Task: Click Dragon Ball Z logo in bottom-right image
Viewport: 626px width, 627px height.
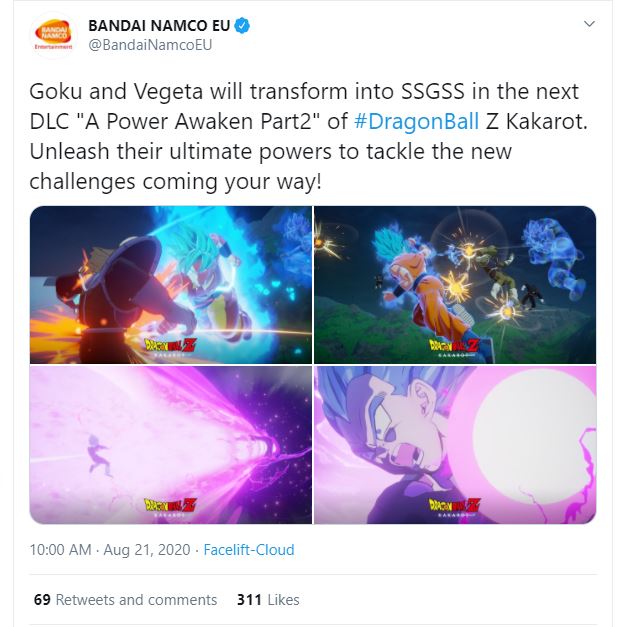Action: click(x=454, y=507)
